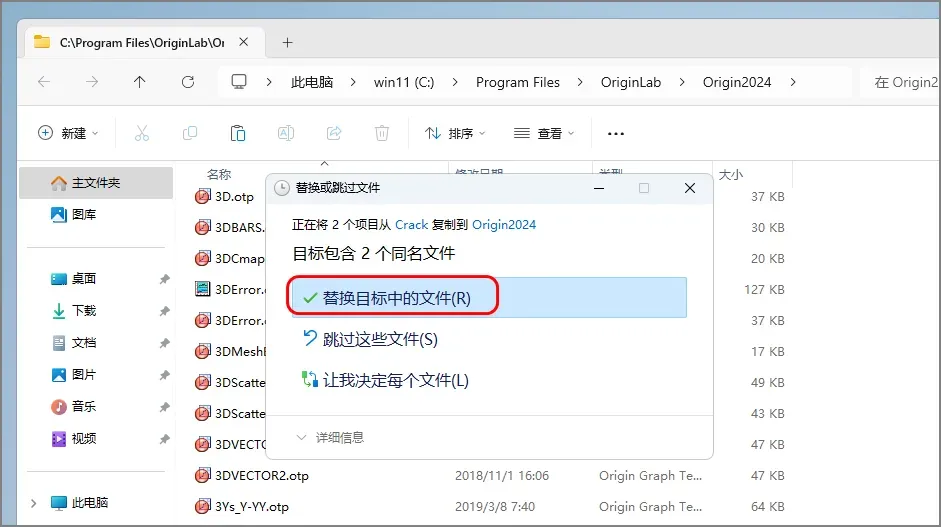
Task: Go back with the left arrow
Action: pos(44,82)
